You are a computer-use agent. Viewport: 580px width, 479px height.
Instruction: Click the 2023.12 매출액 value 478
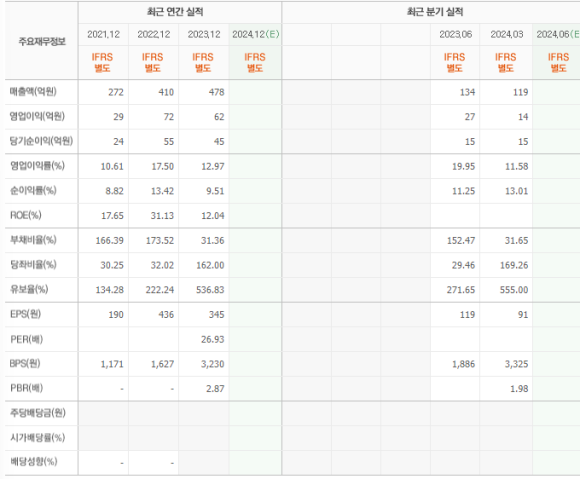217,92
